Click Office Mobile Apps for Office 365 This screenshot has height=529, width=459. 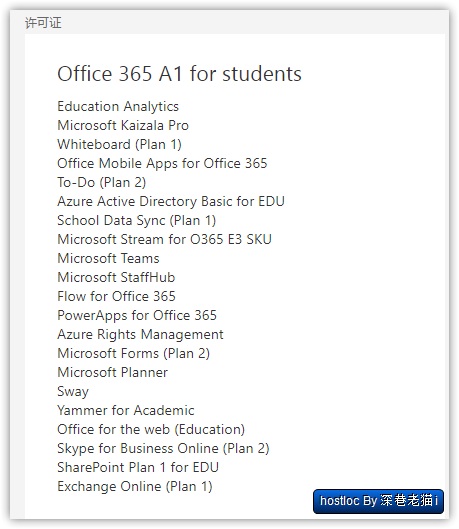[162, 164]
